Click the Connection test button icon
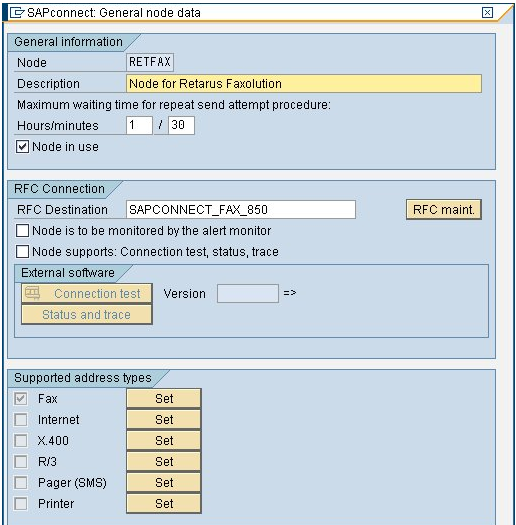 point(32,293)
